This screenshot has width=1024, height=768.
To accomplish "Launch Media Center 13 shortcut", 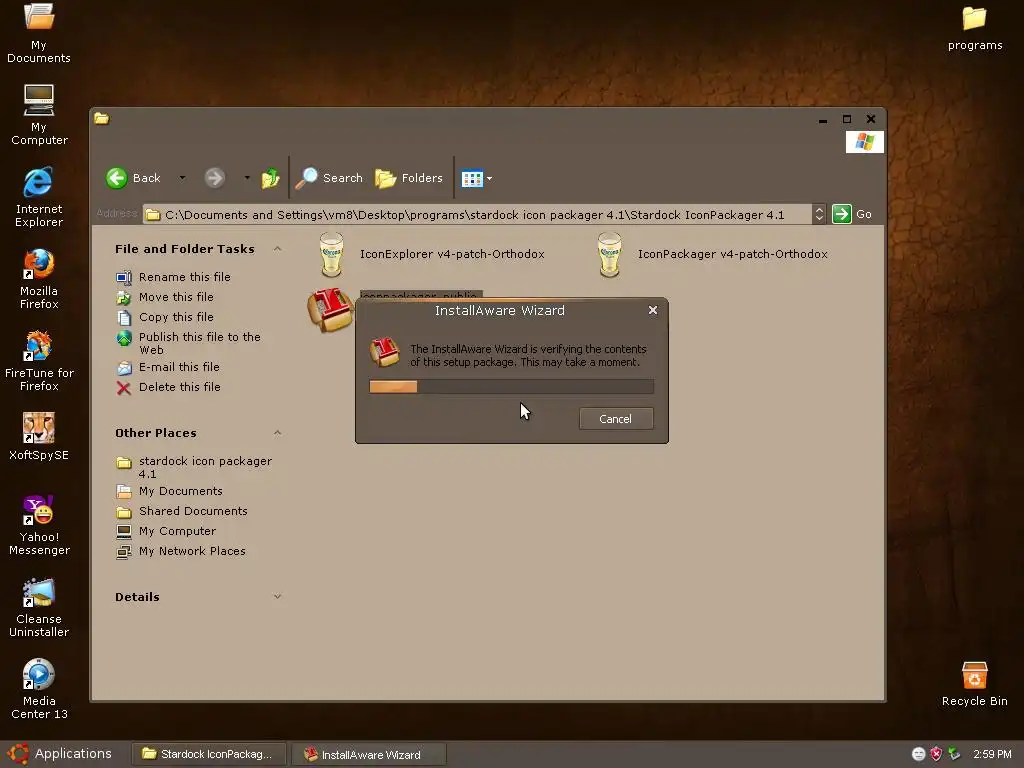I will point(39,689).
